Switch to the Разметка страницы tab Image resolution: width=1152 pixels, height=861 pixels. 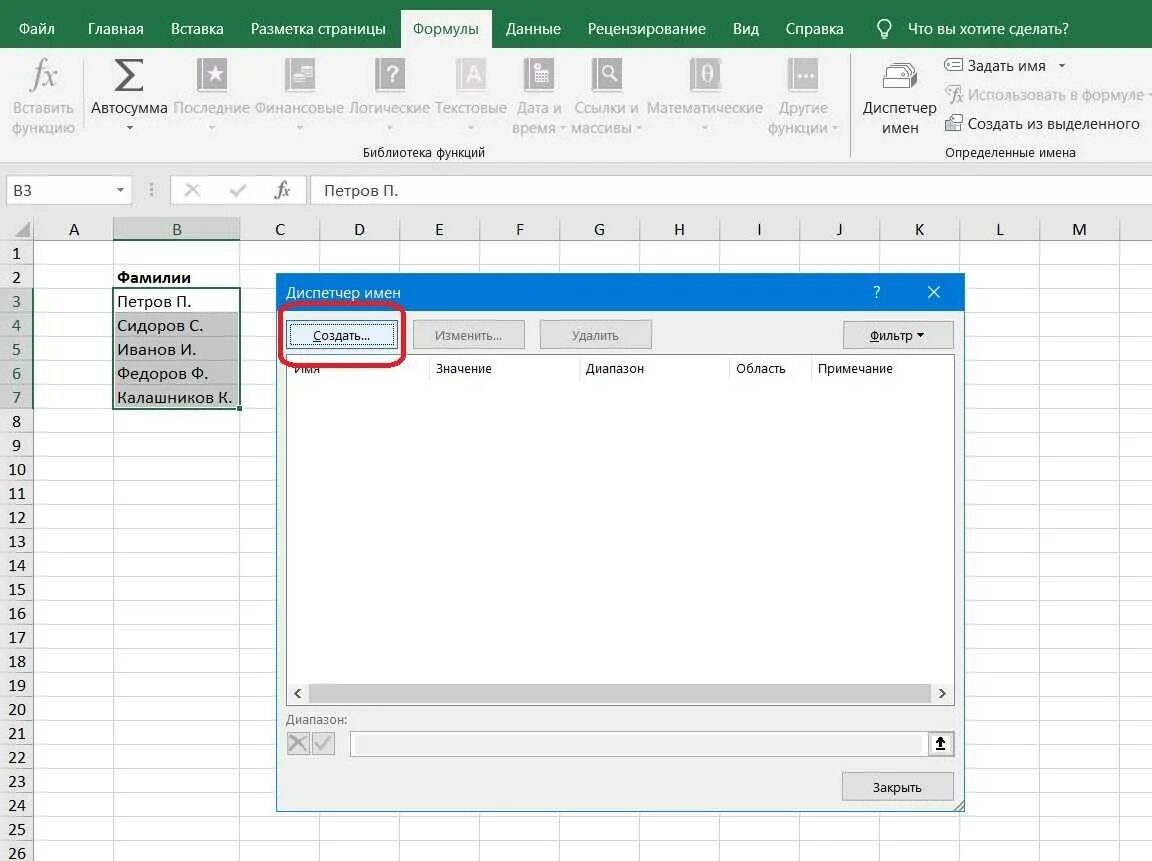click(x=317, y=29)
